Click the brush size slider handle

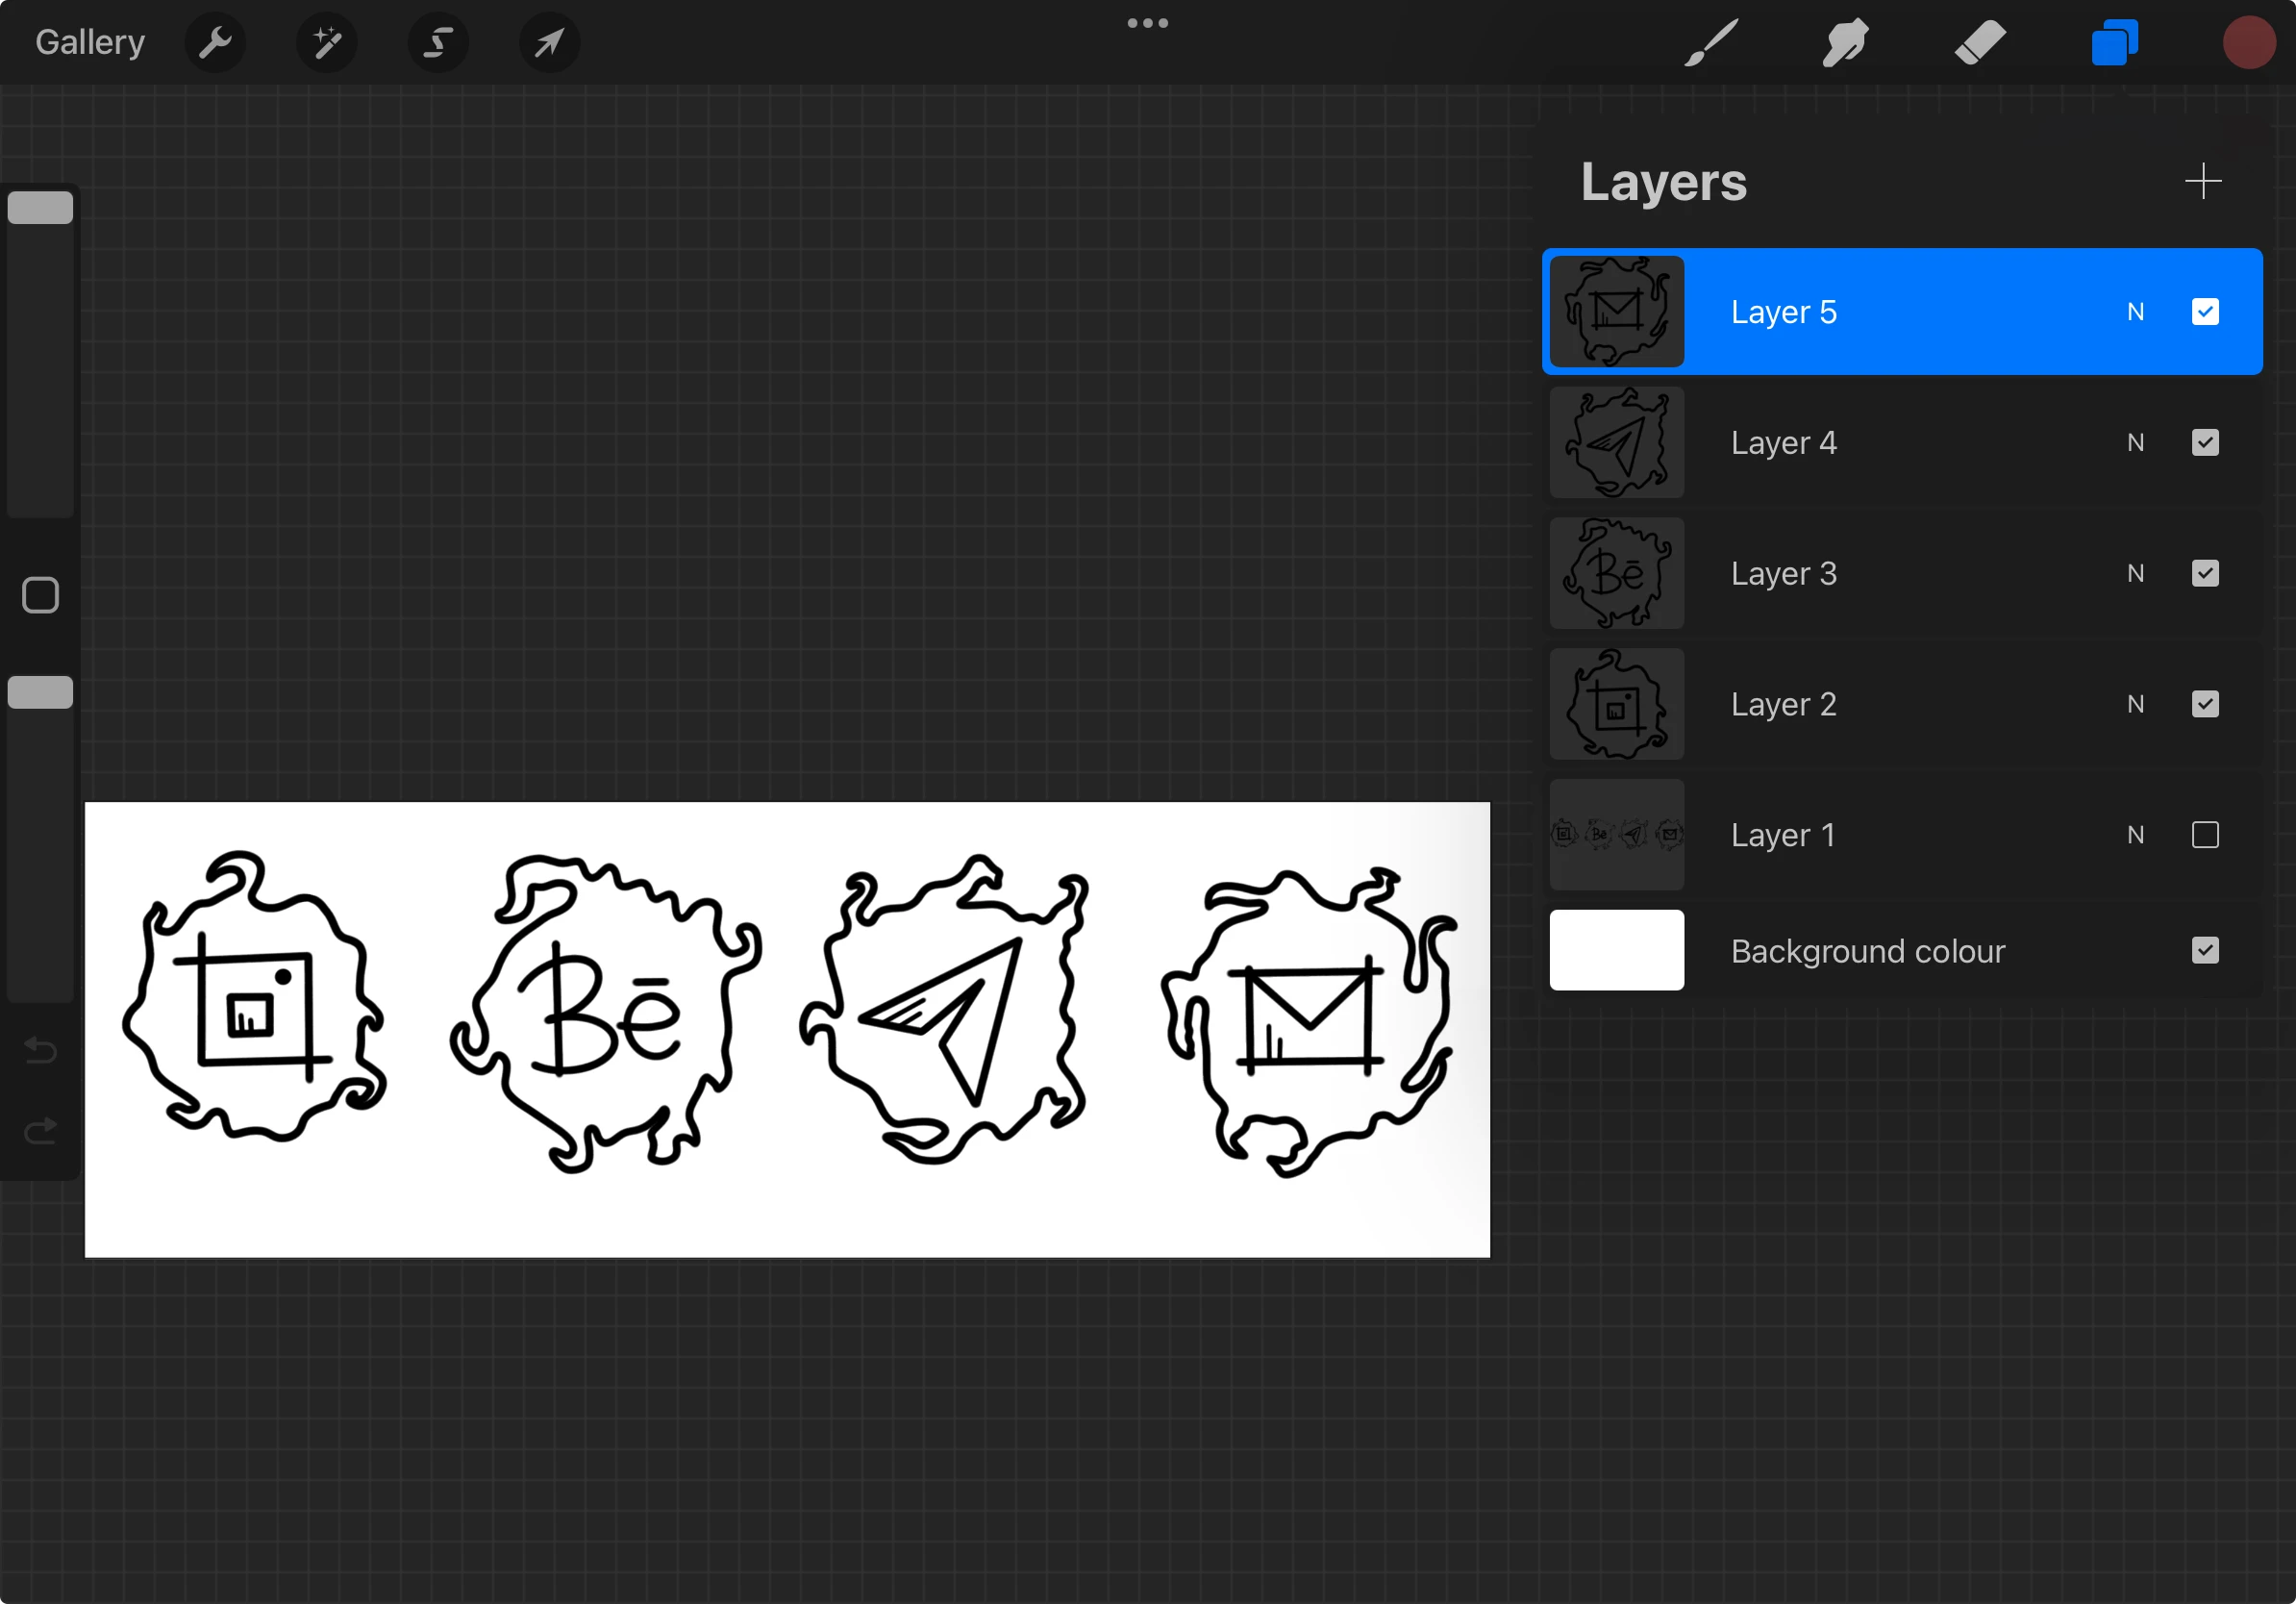pos(40,208)
